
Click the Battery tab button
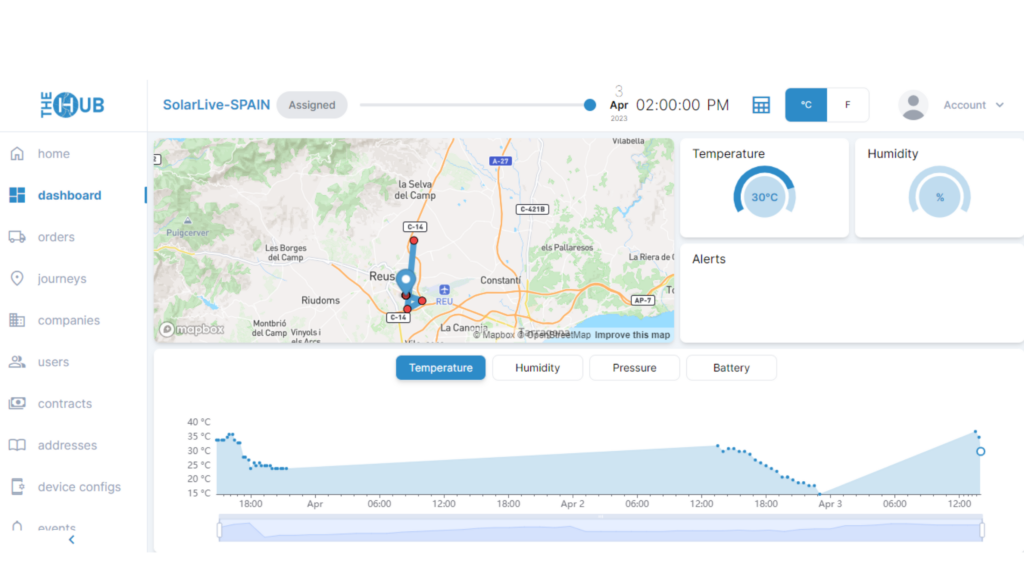[731, 367]
